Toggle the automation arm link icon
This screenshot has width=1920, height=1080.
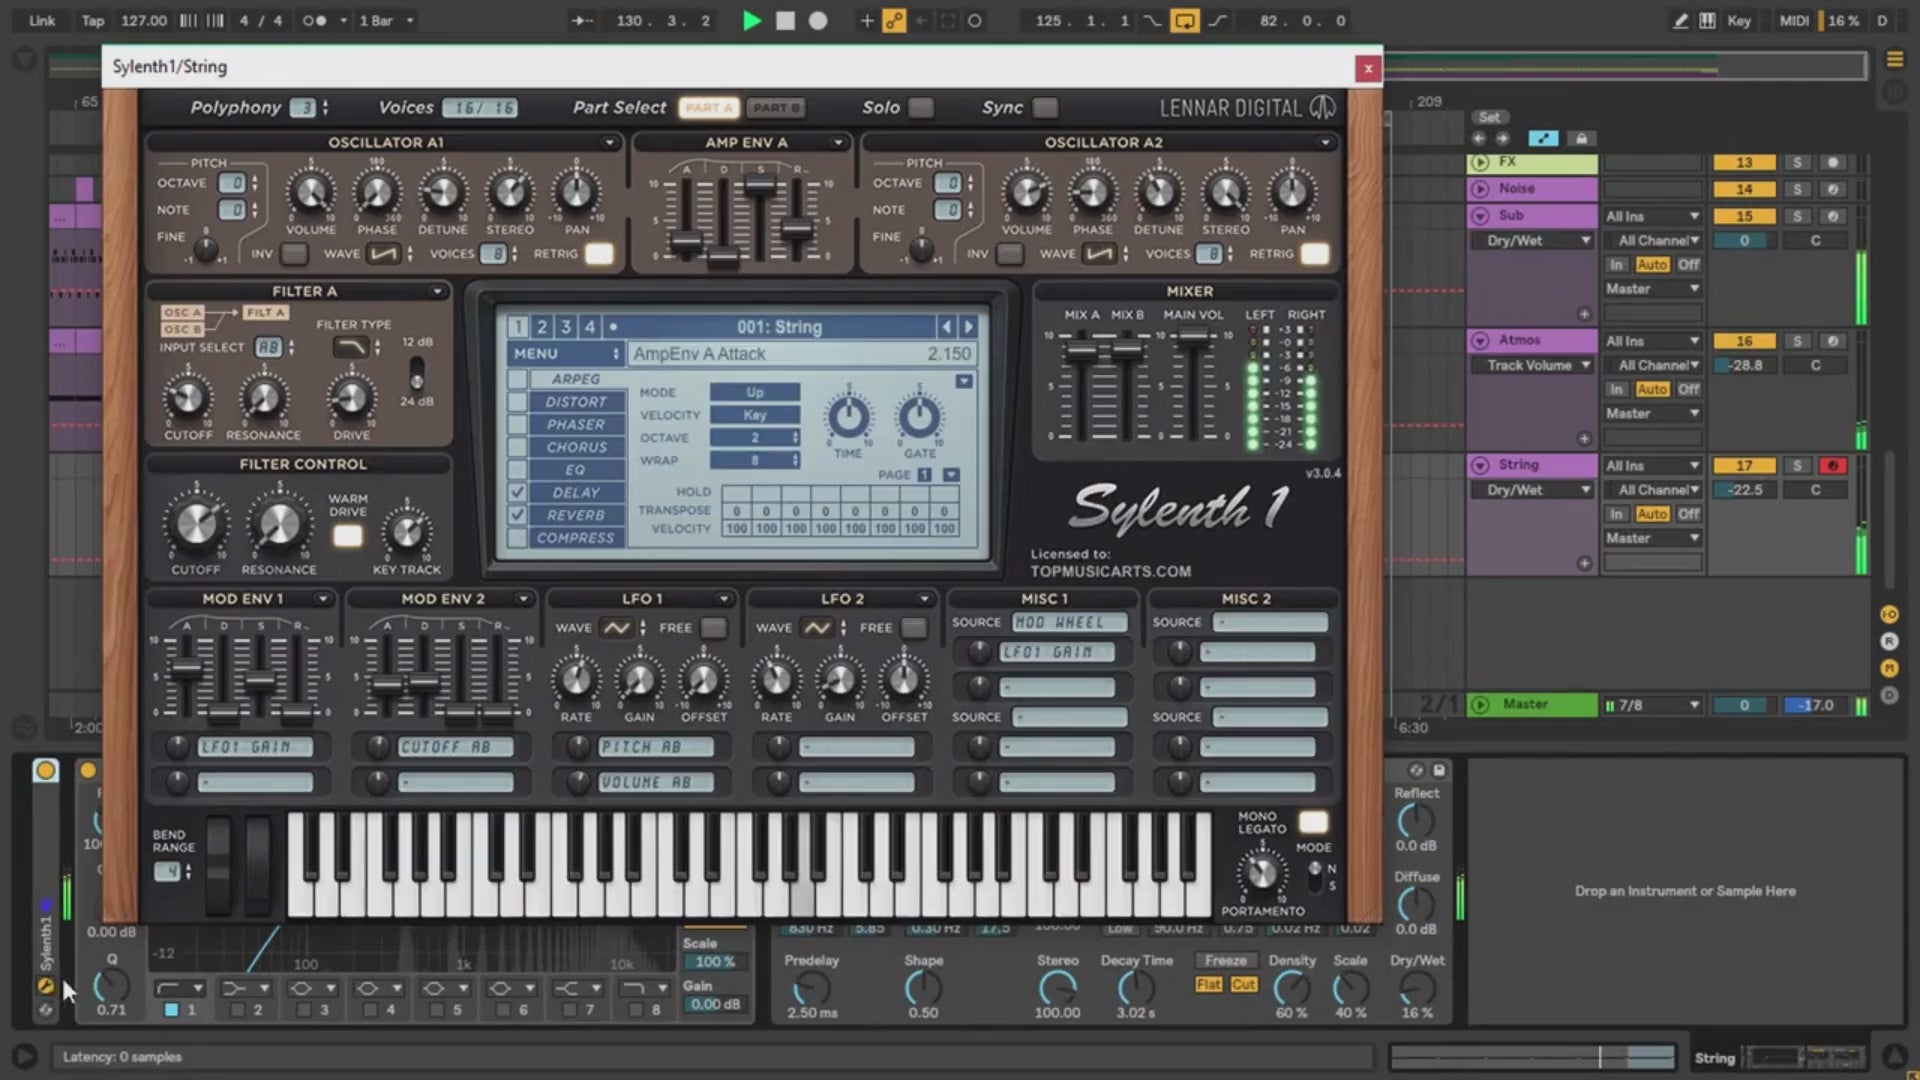click(x=894, y=20)
